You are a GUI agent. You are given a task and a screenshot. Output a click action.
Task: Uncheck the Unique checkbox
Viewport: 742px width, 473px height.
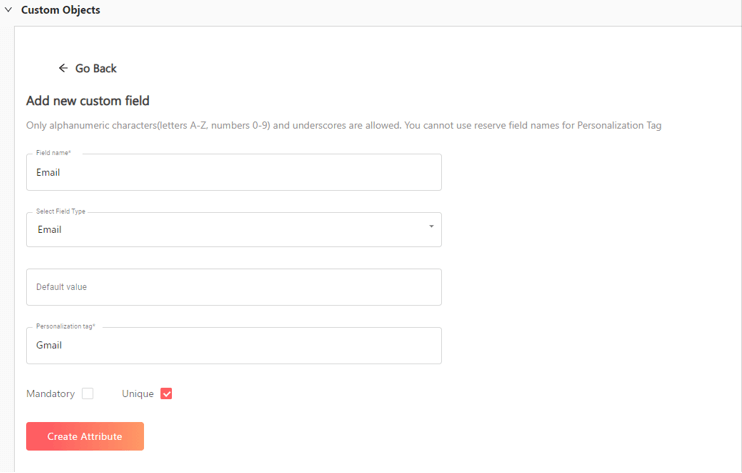click(166, 394)
